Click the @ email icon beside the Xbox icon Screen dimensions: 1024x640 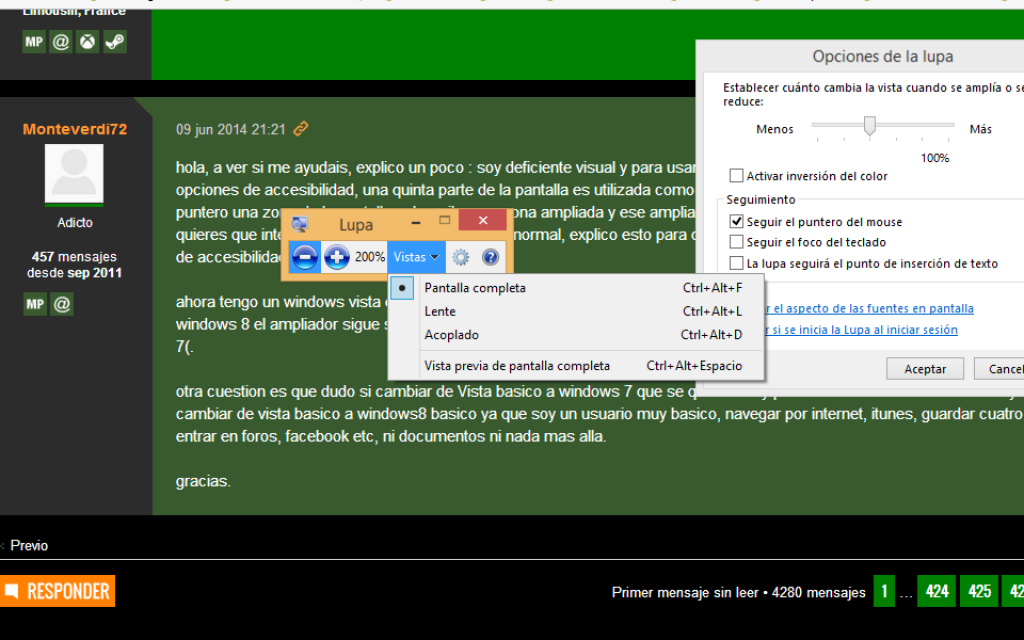(61, 42)
